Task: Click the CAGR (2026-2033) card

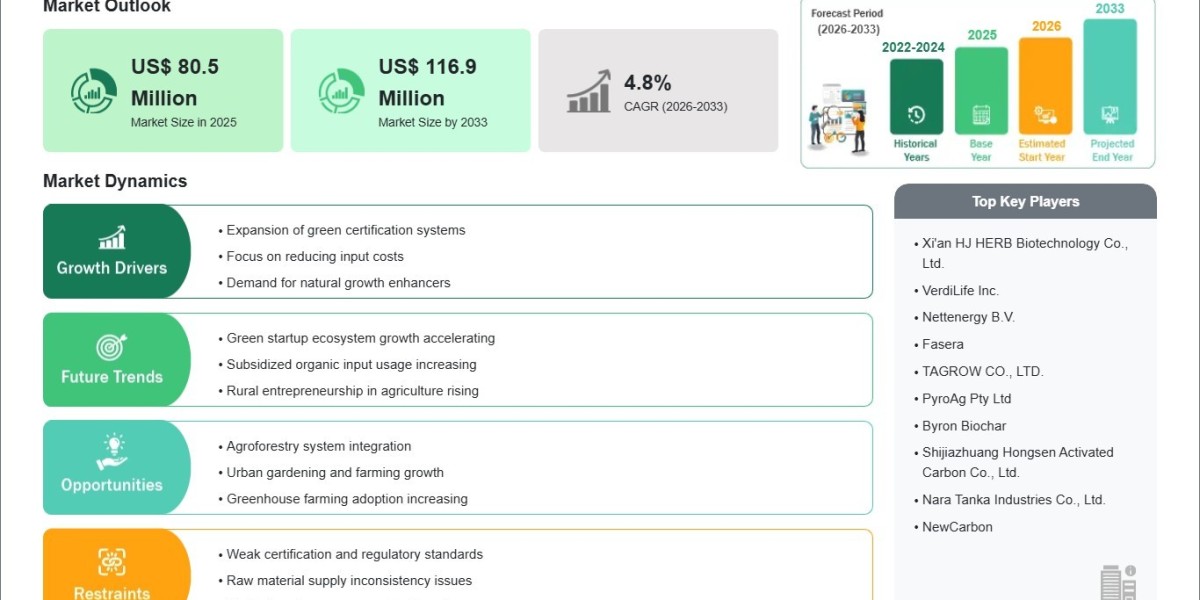Action: click(658, 91)
